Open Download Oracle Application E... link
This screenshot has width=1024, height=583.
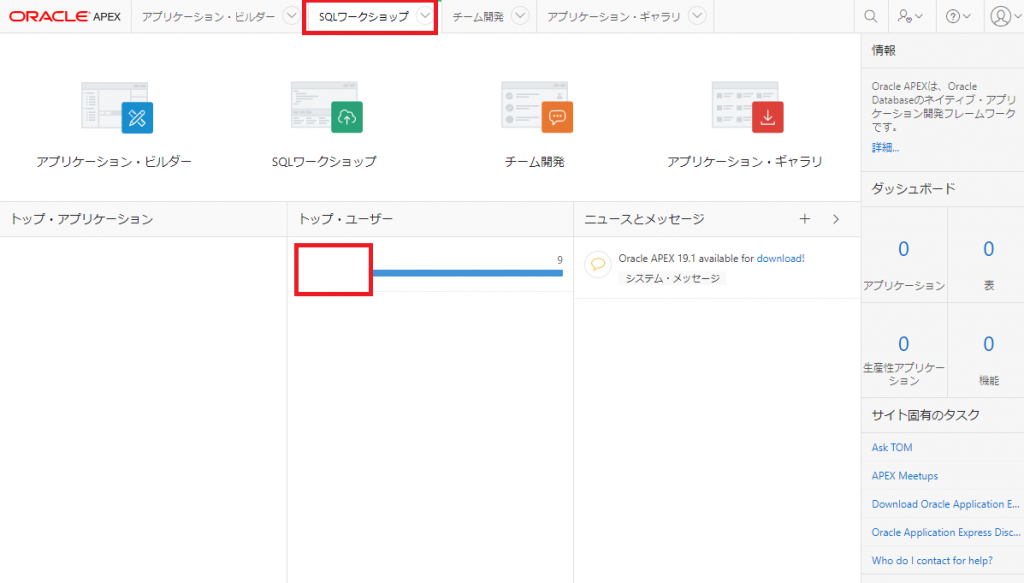point(945,504)
